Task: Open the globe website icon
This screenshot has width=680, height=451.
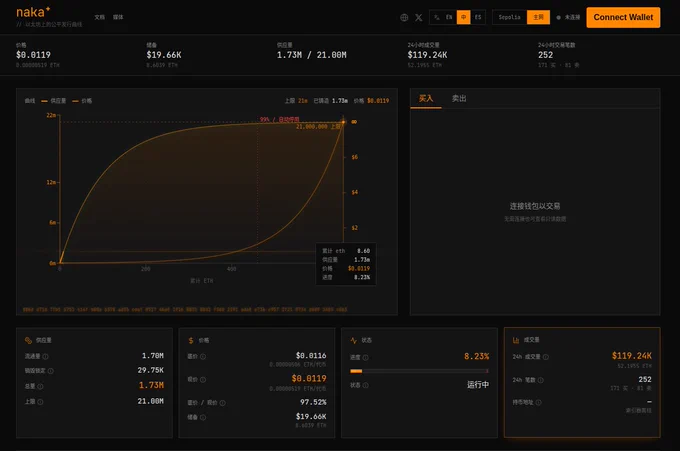Action: [404, 17]
